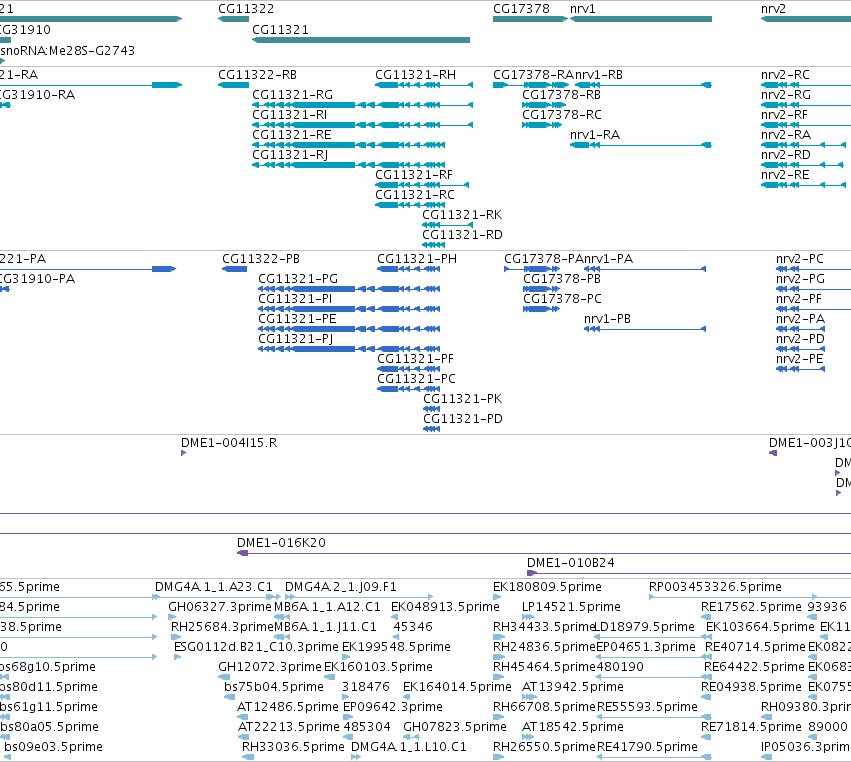
Task: Click protein CG17378-PC
Action: (562, 299)
